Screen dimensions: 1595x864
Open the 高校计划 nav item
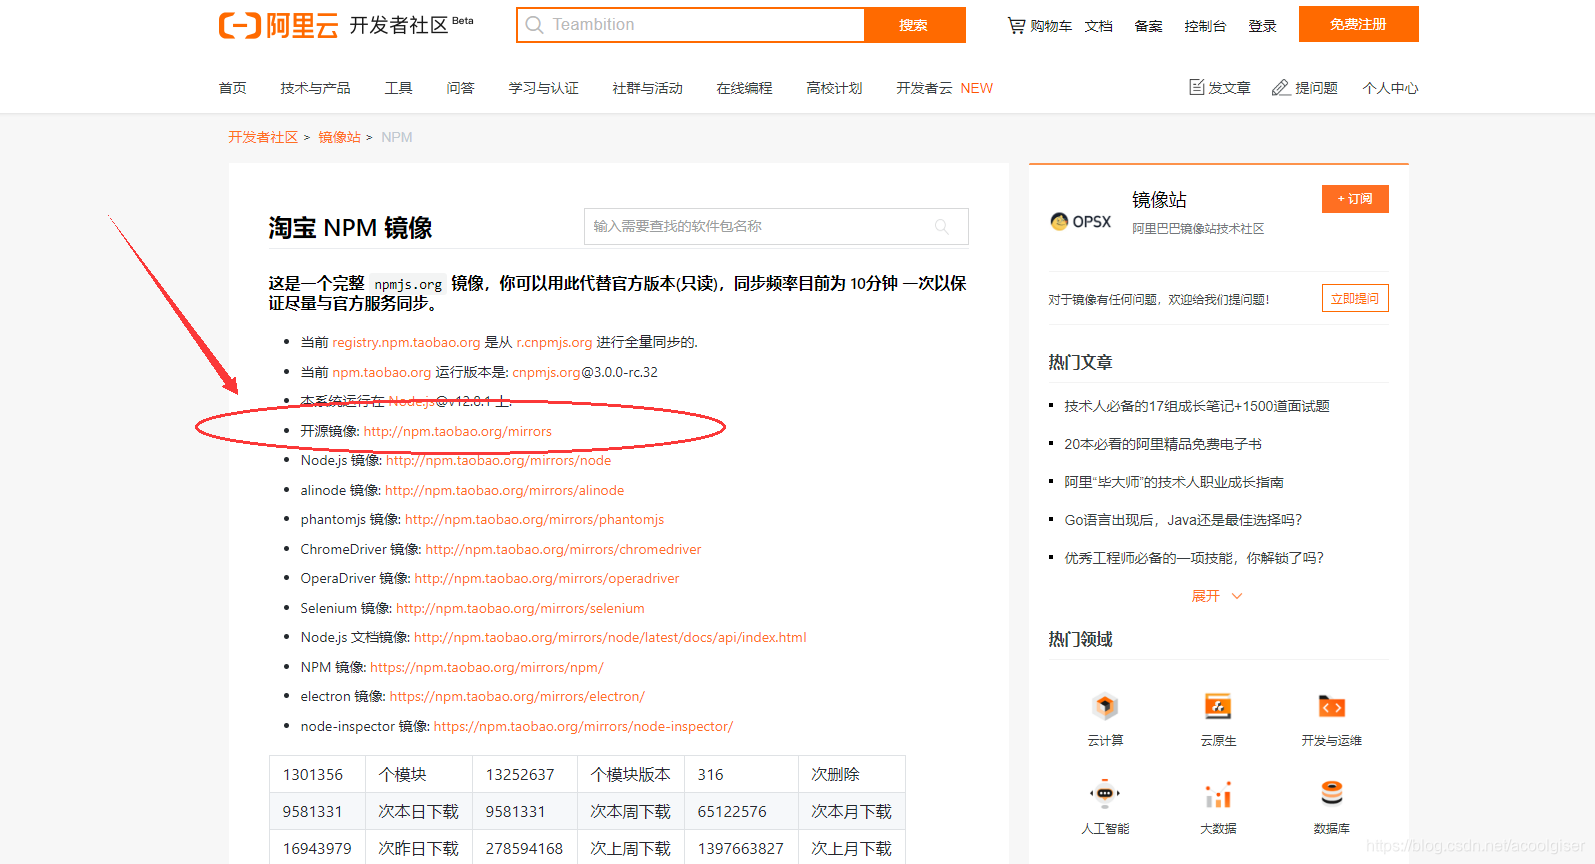click(834, 88)
